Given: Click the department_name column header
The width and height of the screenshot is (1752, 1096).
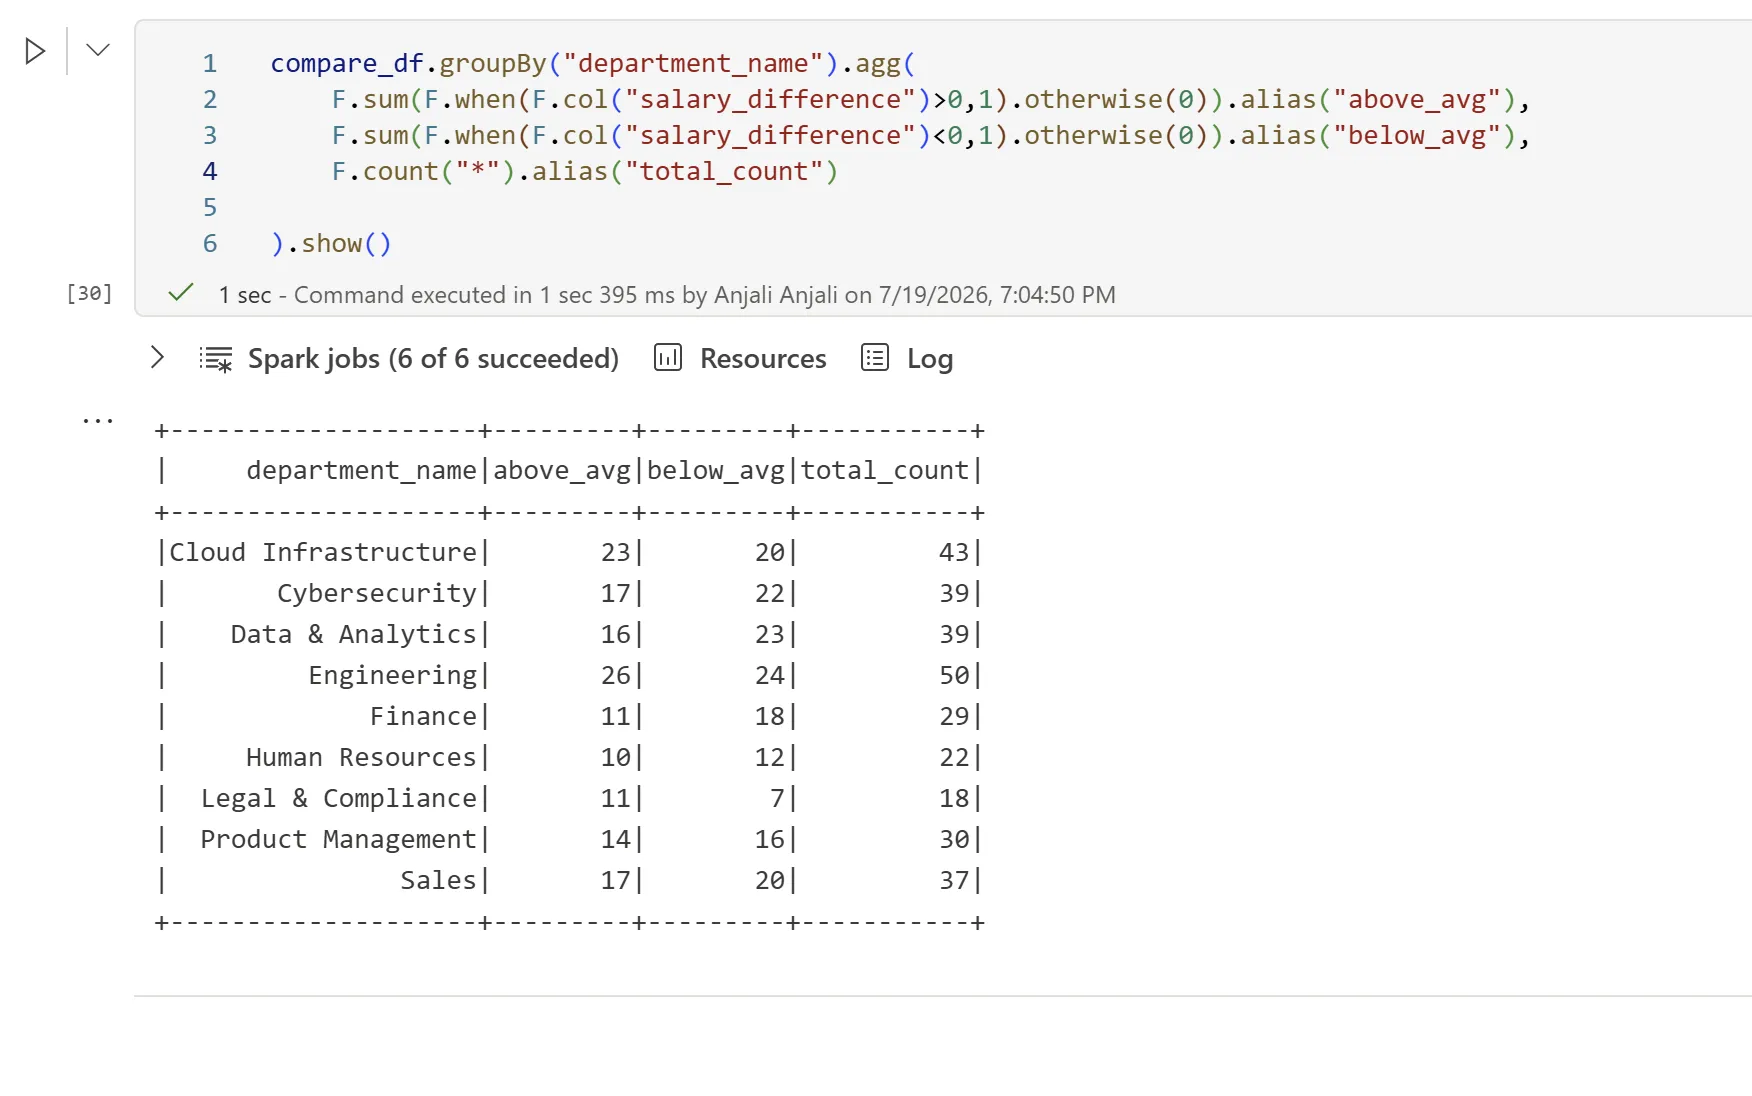Looking at the screenshot, I should tap(361, 470).
